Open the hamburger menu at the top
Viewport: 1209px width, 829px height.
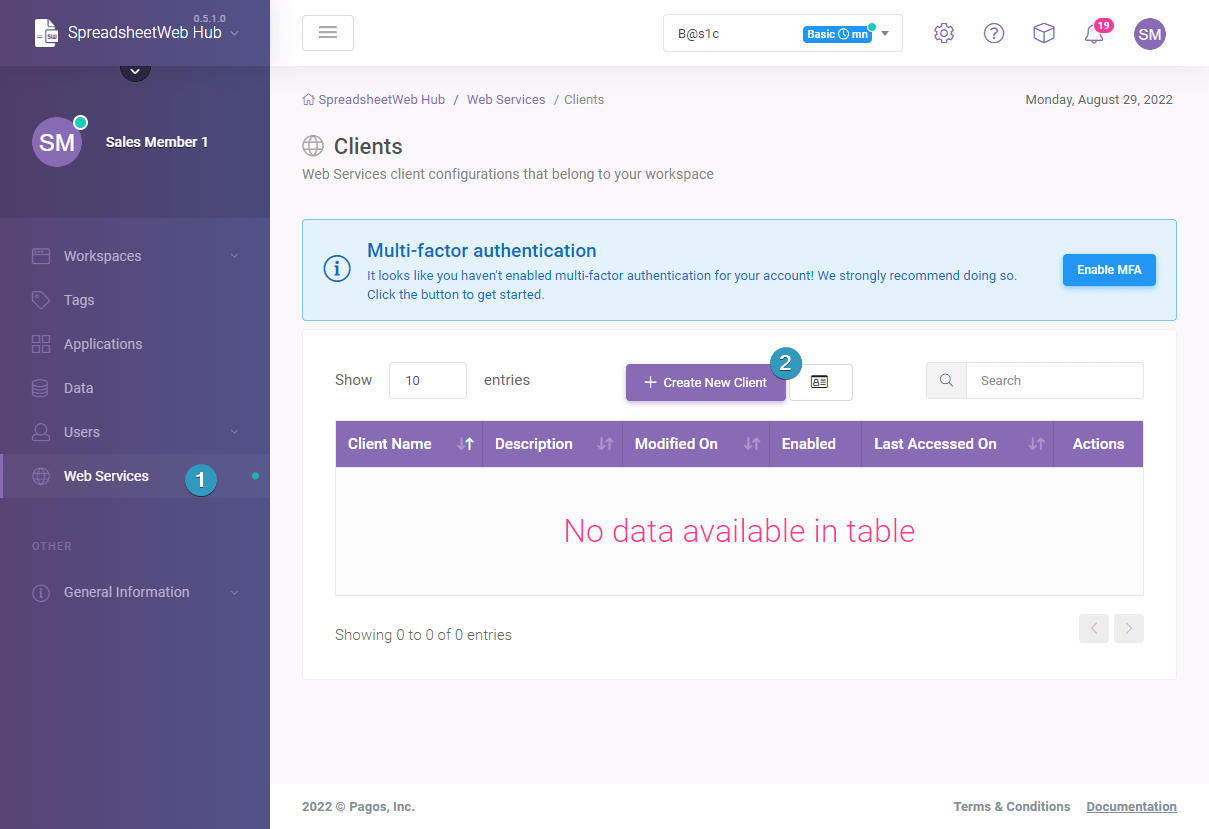328,33
